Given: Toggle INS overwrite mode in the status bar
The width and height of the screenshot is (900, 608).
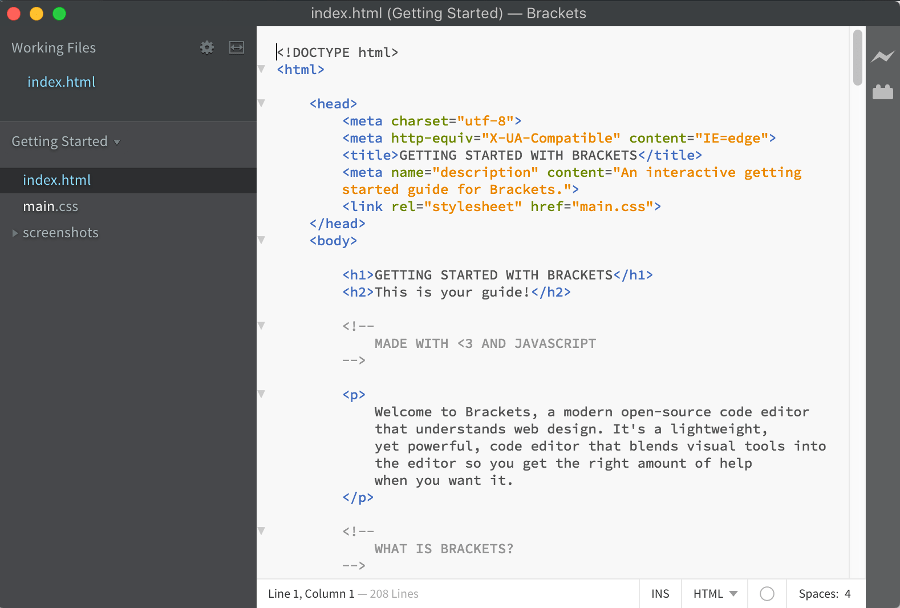Looking at the screenshot, I should (660, 593).
